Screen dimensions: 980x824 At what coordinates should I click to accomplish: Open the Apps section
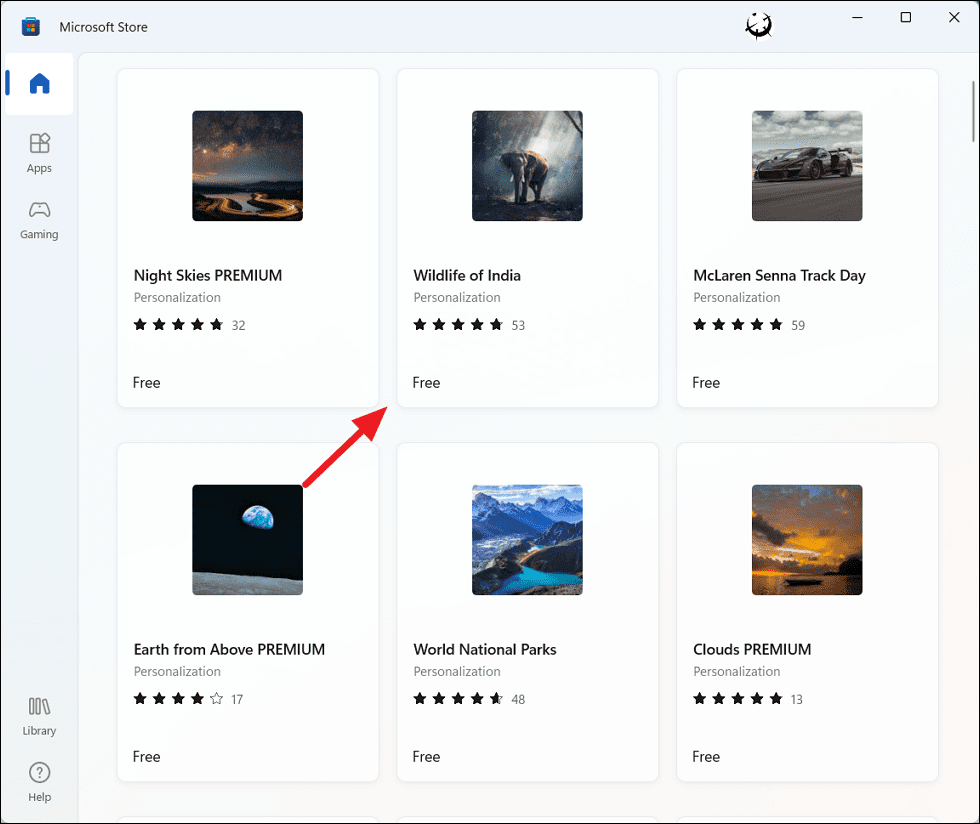39,153
